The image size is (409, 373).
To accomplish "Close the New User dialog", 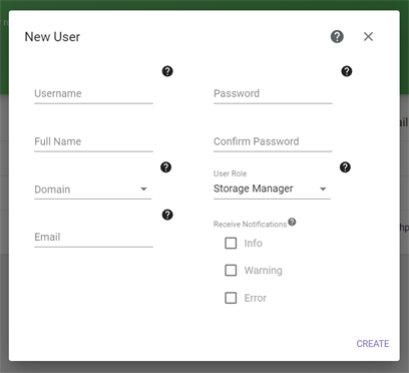I will click(x=368, y=37).
